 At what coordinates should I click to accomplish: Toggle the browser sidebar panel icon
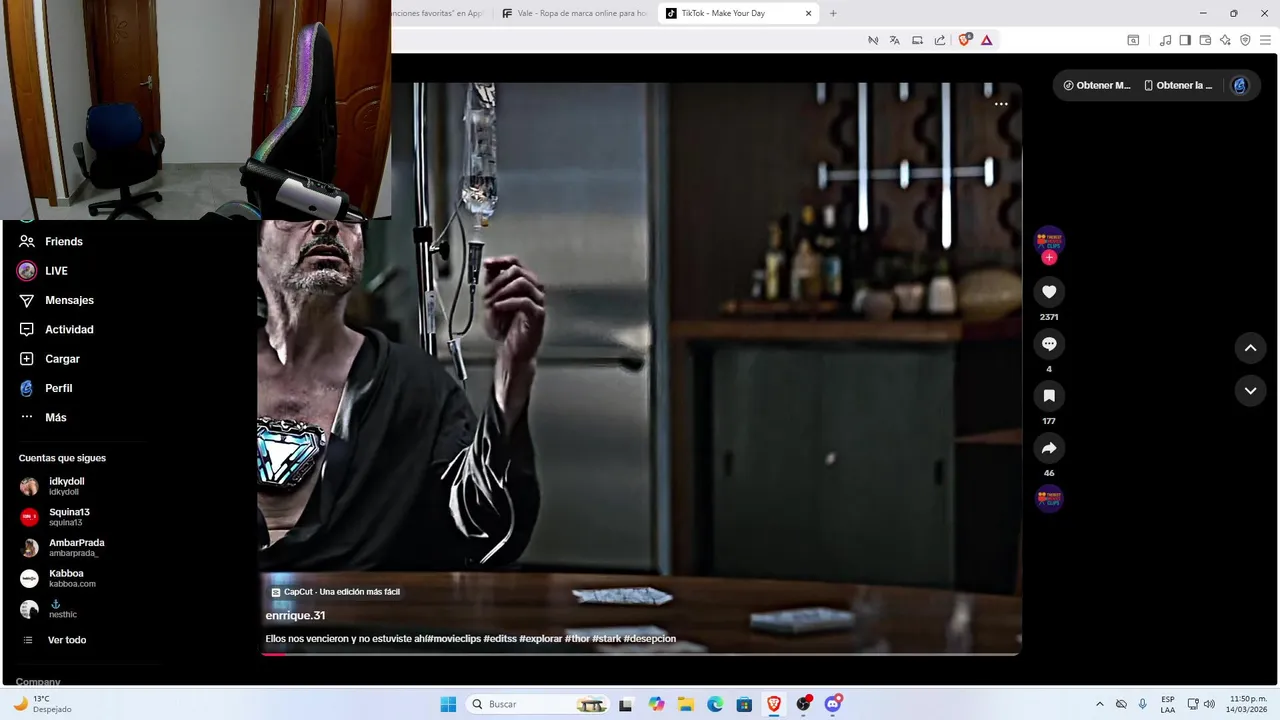[x=1185, y=40]
